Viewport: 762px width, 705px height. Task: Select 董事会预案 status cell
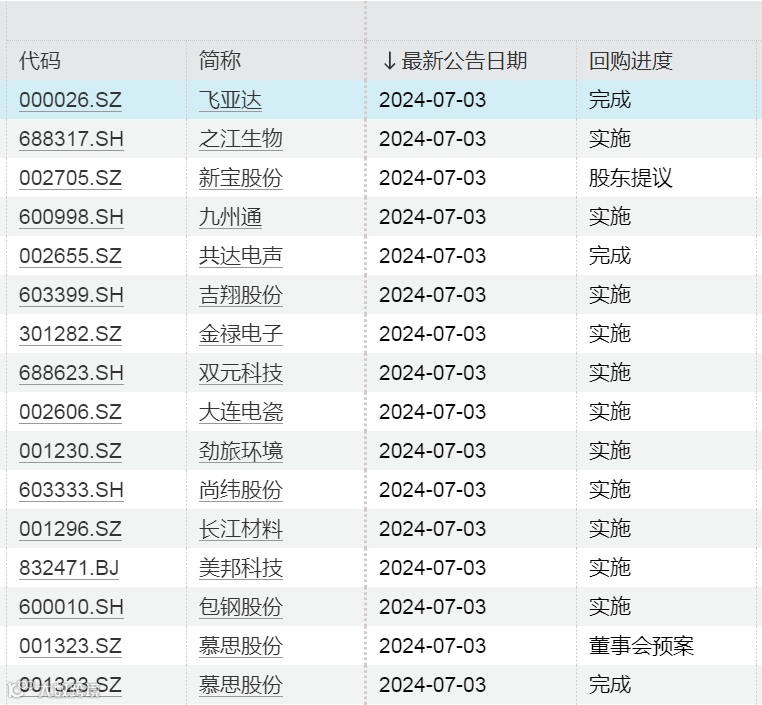point(641,646)
